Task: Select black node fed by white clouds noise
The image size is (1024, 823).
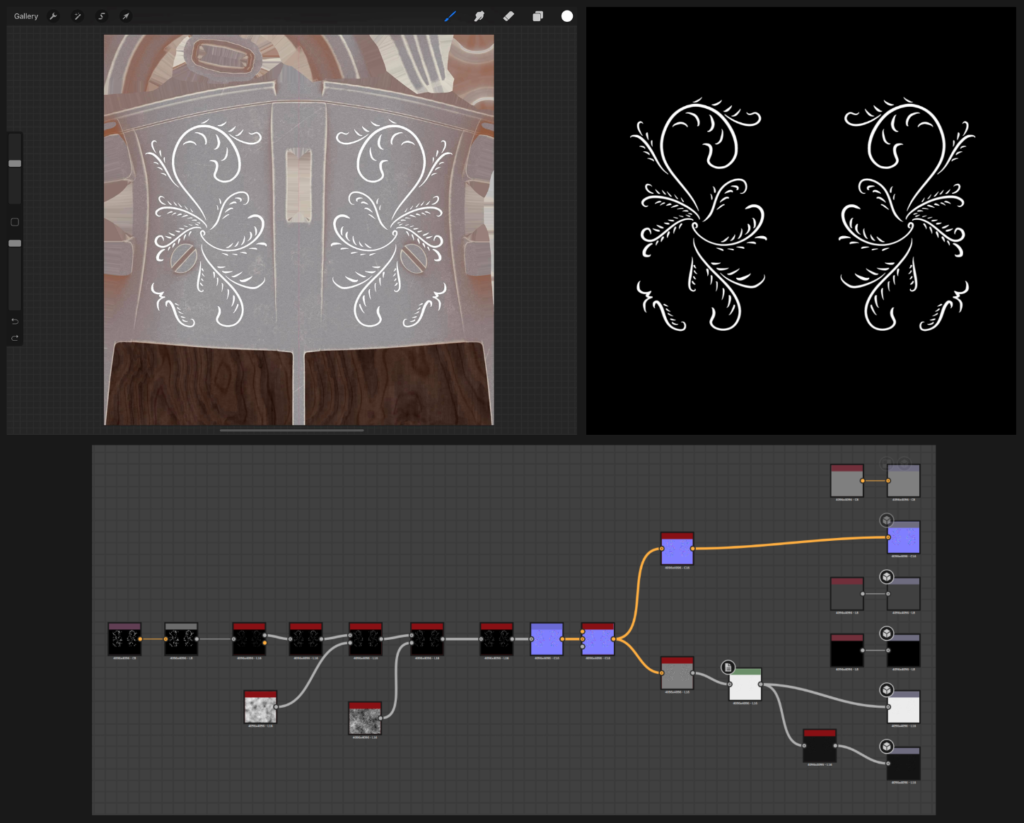Action: 365,639
